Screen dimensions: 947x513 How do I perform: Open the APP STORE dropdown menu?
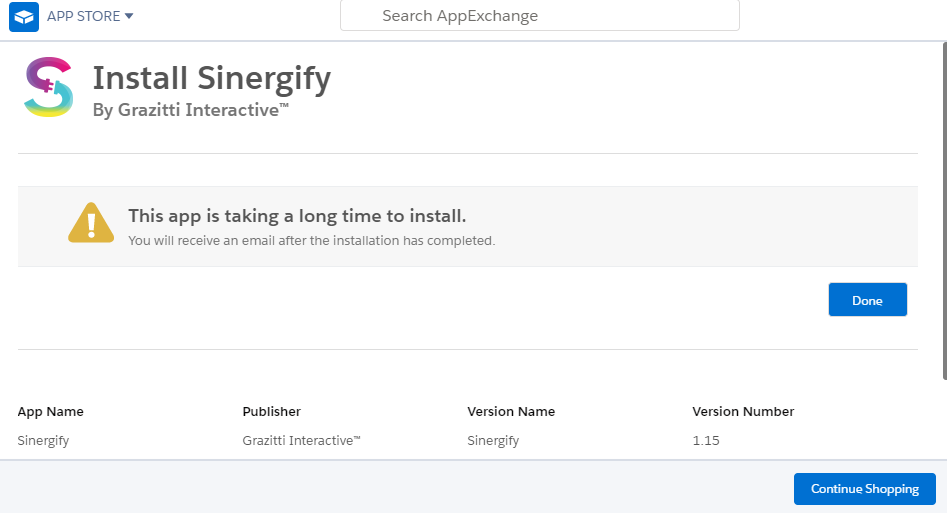(x=90, y=16)
